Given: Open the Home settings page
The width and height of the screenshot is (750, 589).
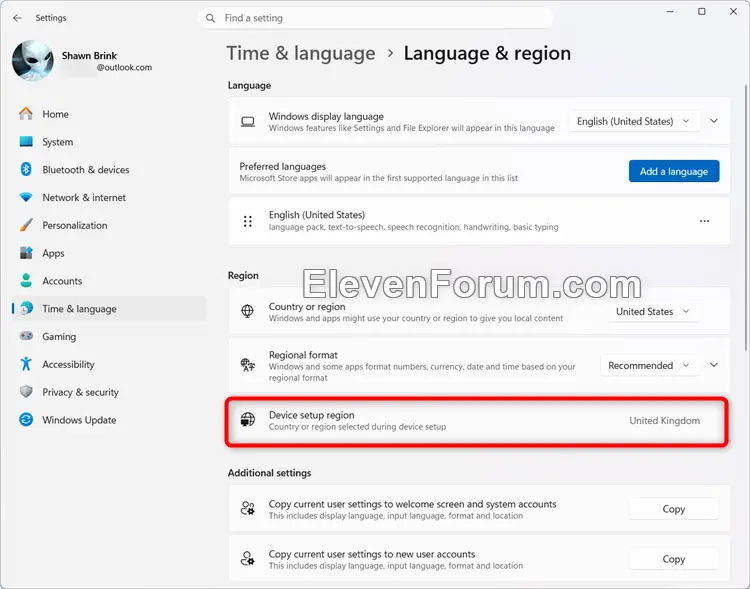Looking at the screenshot, I should point(109,114).
